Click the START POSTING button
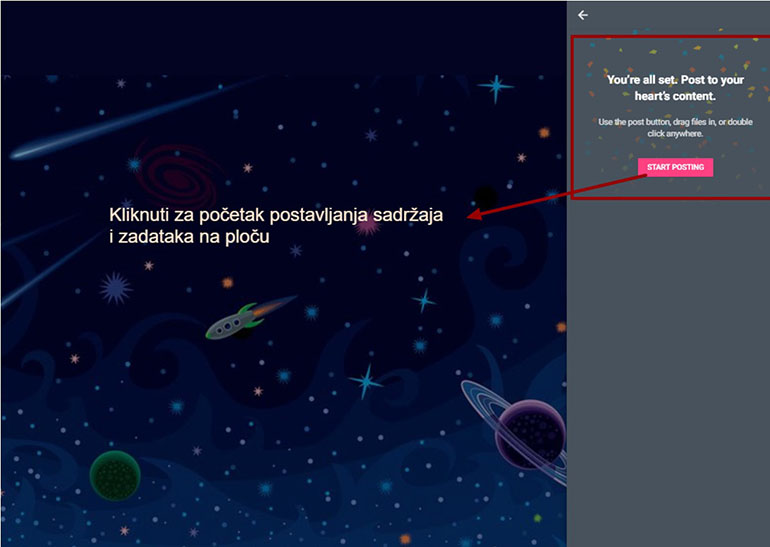Viewport: 770px width, 547px height. click(x=675, y=167)
